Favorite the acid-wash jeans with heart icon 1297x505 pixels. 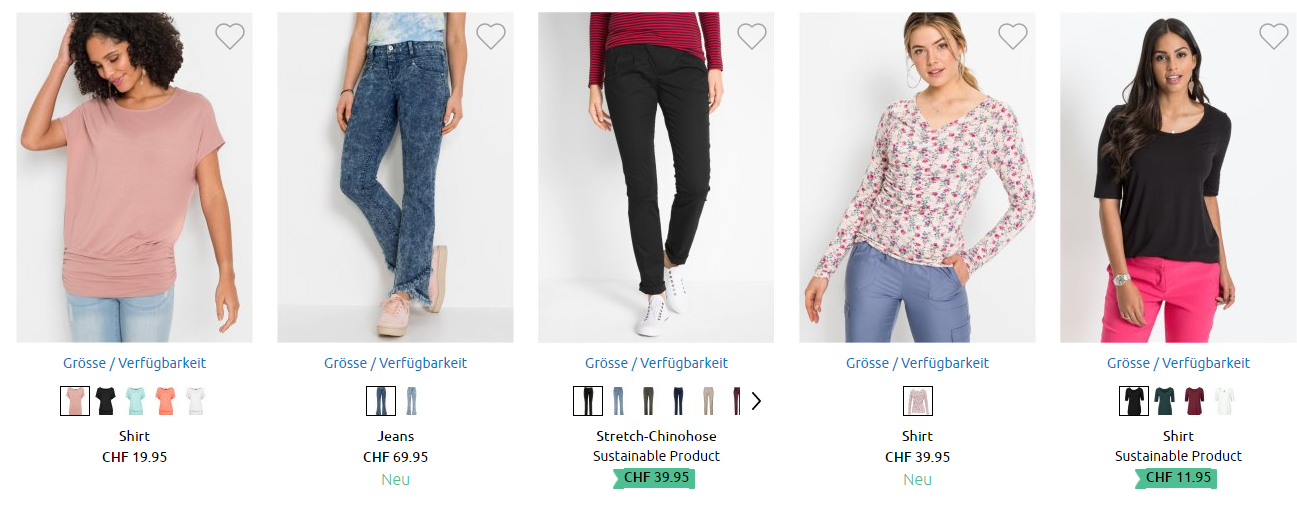[491, 37]
